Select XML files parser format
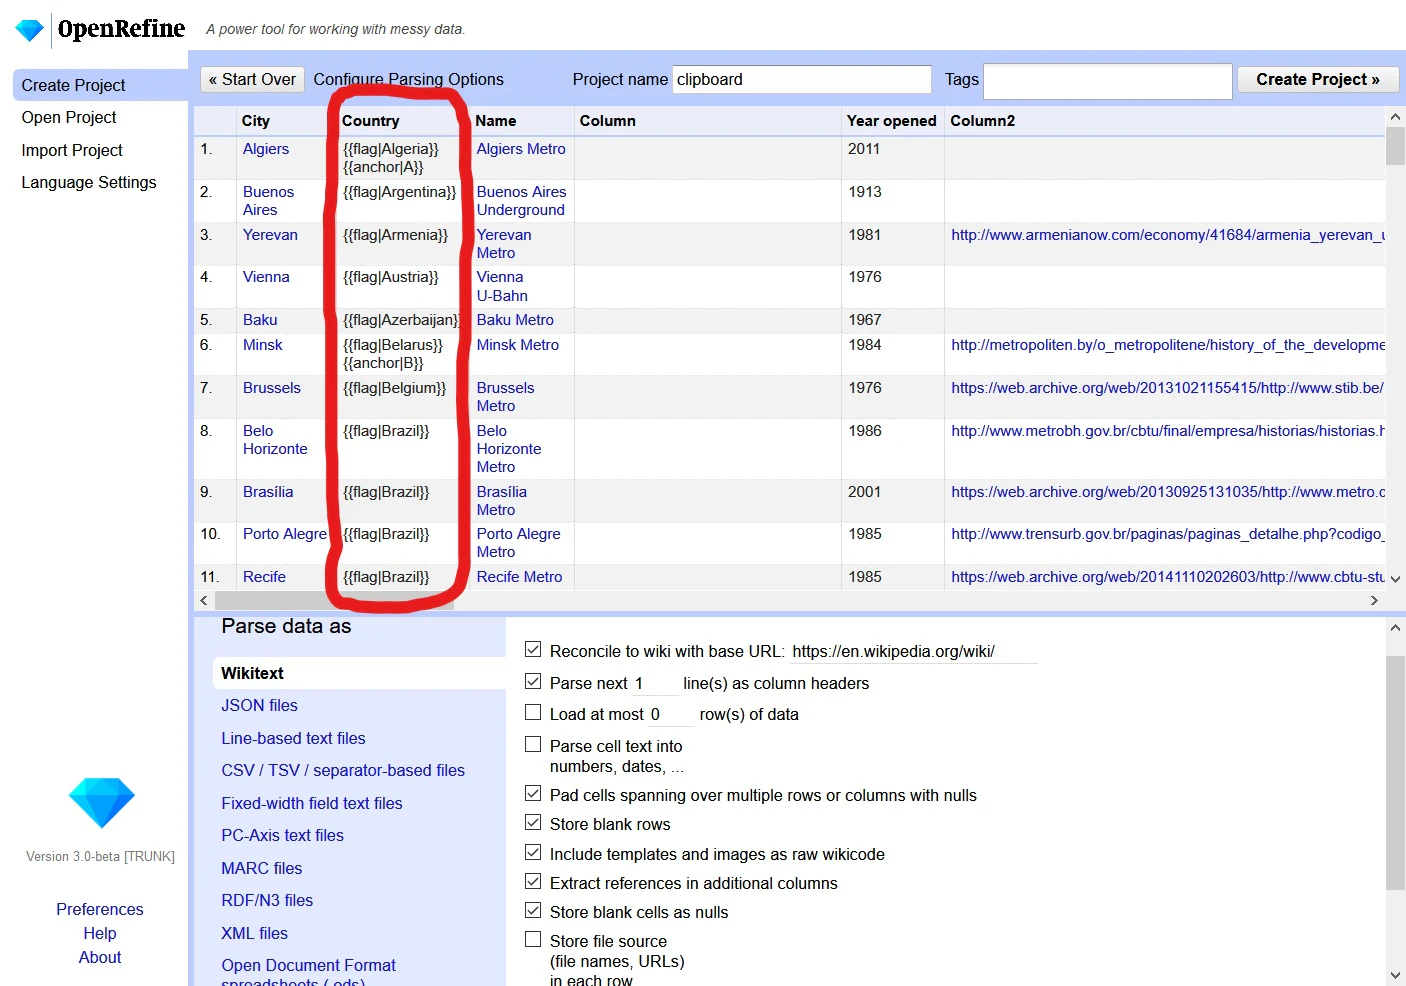This screenshot has height=986, width=1406. point(254,933)
